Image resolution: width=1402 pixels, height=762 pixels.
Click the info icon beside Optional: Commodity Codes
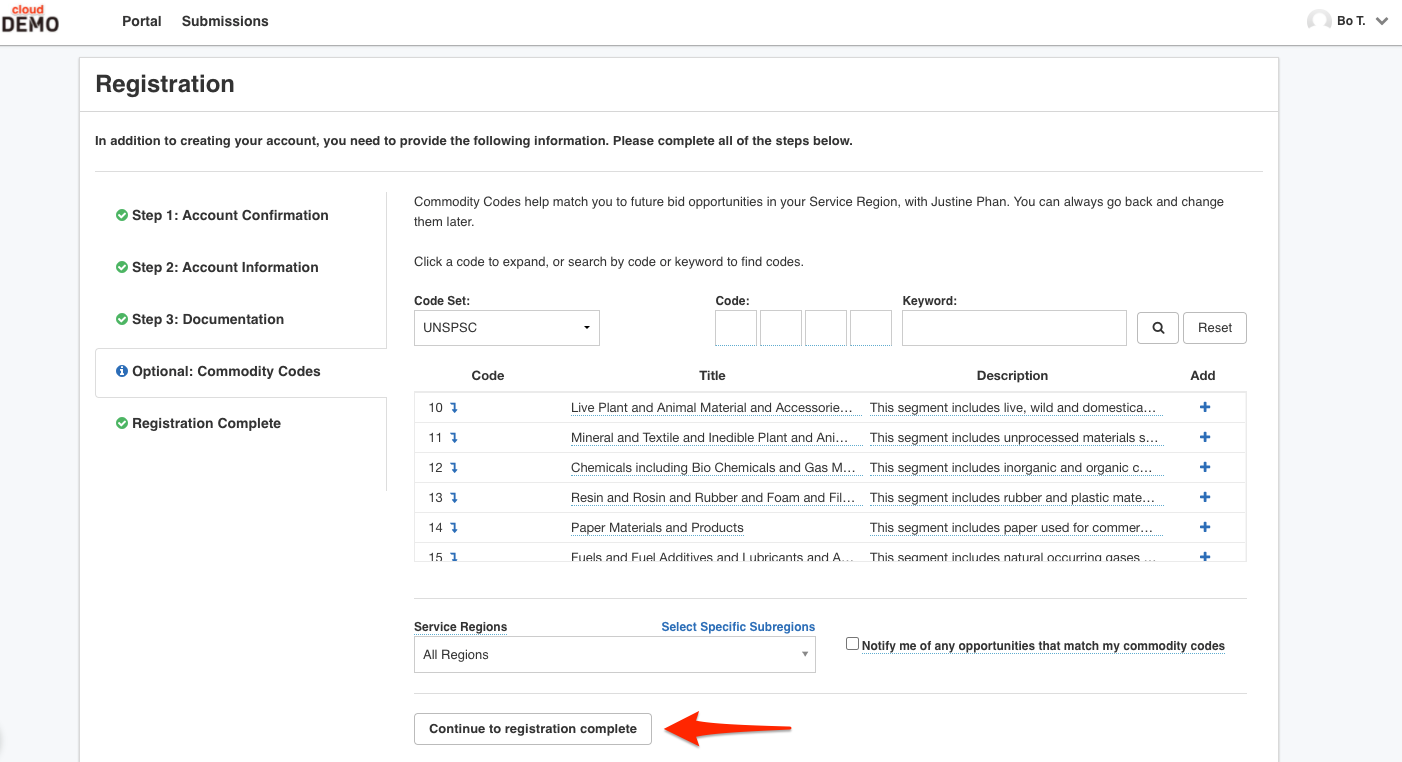122,371
